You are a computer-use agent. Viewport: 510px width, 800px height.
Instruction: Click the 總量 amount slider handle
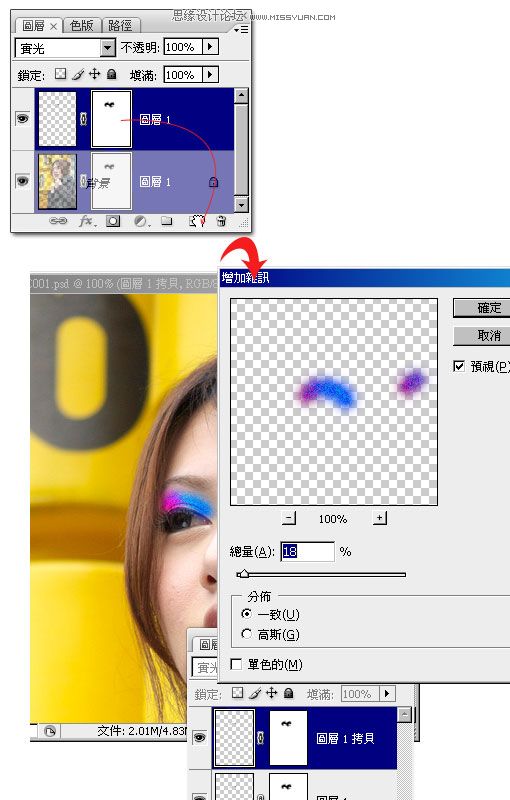pos(243,574)
